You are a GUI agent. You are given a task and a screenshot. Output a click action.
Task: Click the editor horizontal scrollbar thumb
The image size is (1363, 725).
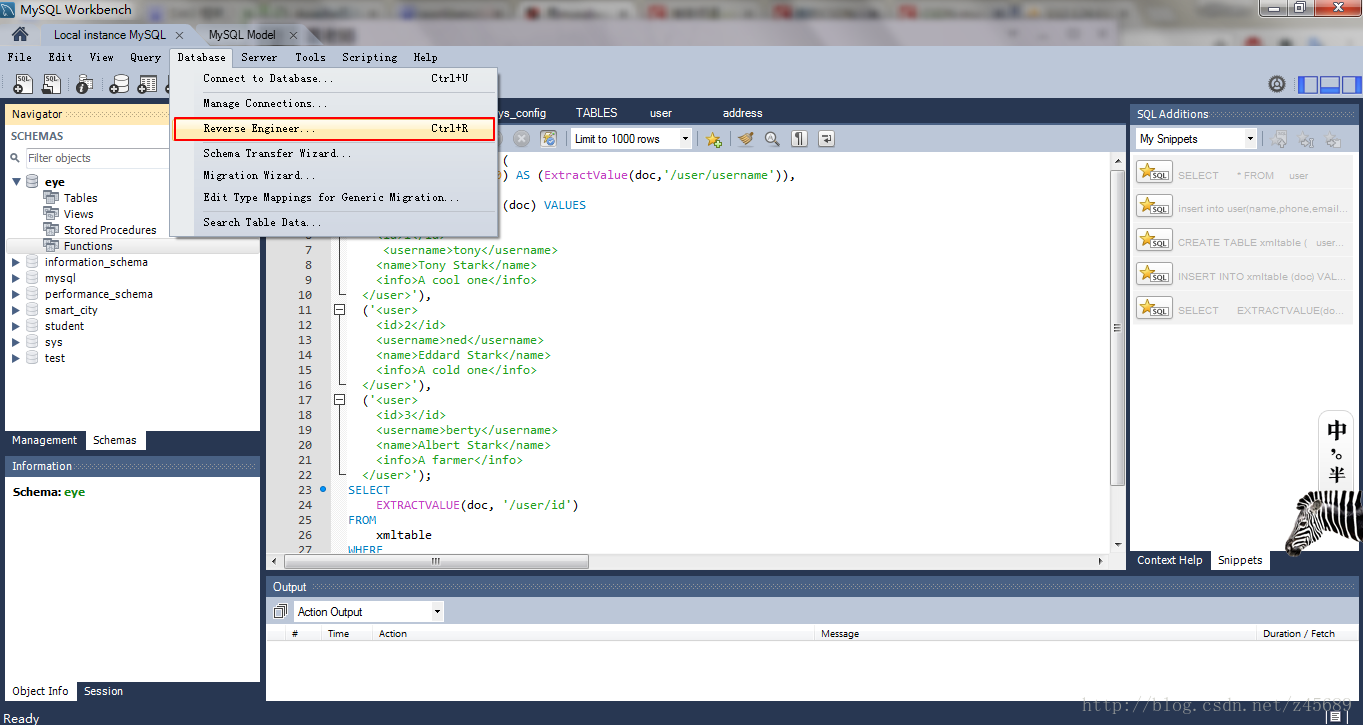point(435,561)
